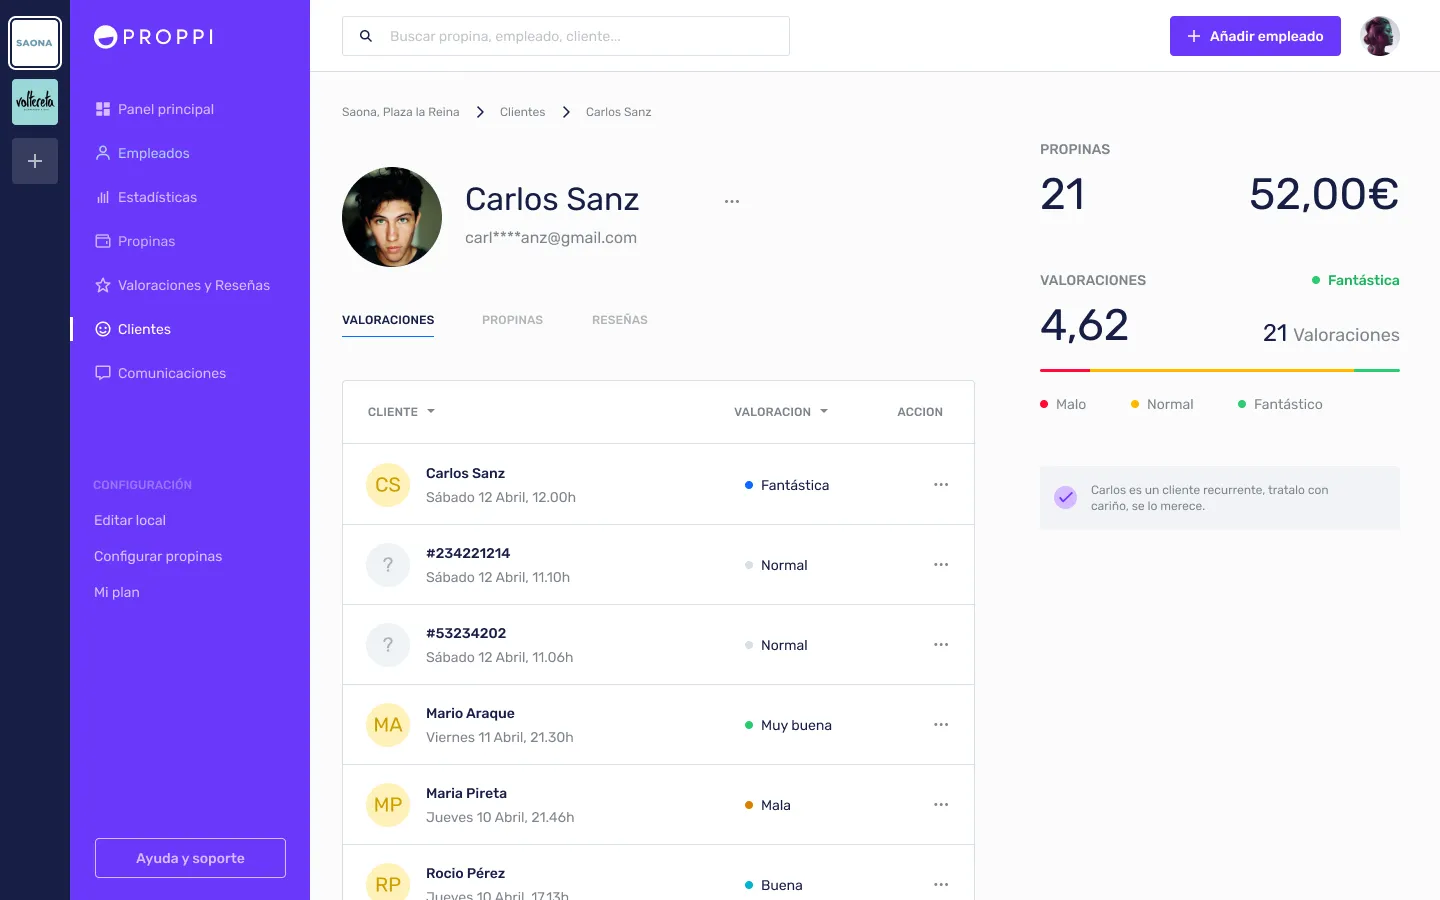Click the search magnifier icon
The width and height of the screenshot is (1440, 900).
[x=365, y=36]
